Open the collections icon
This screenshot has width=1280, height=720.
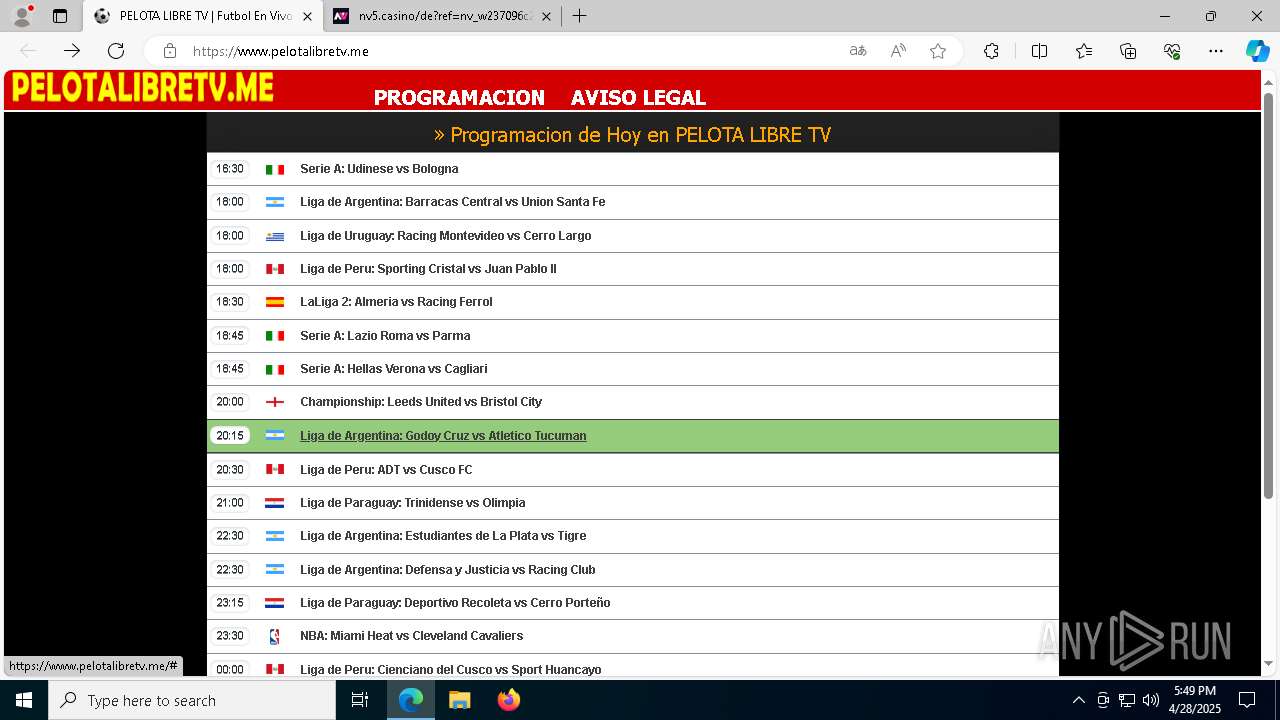pyautogui.click(x=1128, y=51)
